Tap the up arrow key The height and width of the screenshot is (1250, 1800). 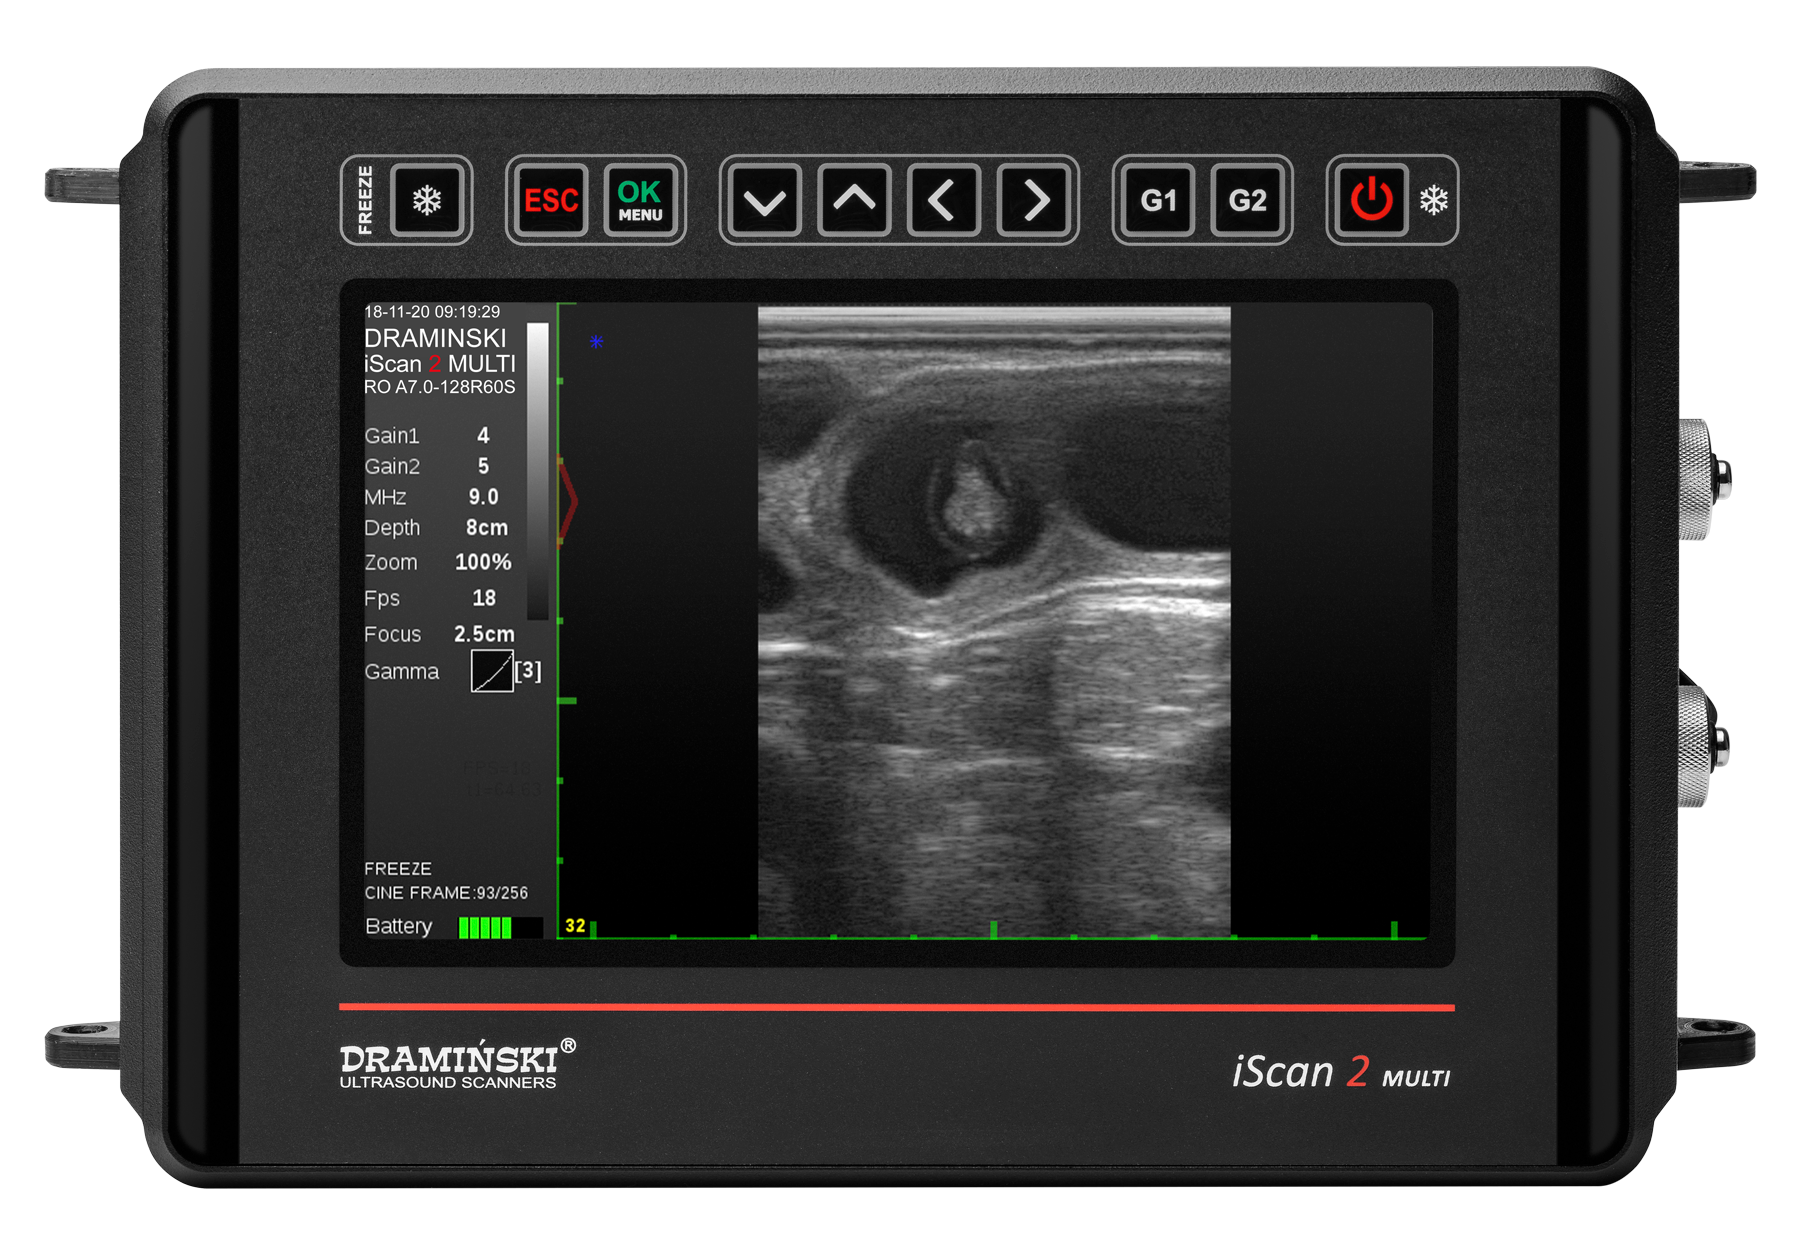click(x=854, y=201)
